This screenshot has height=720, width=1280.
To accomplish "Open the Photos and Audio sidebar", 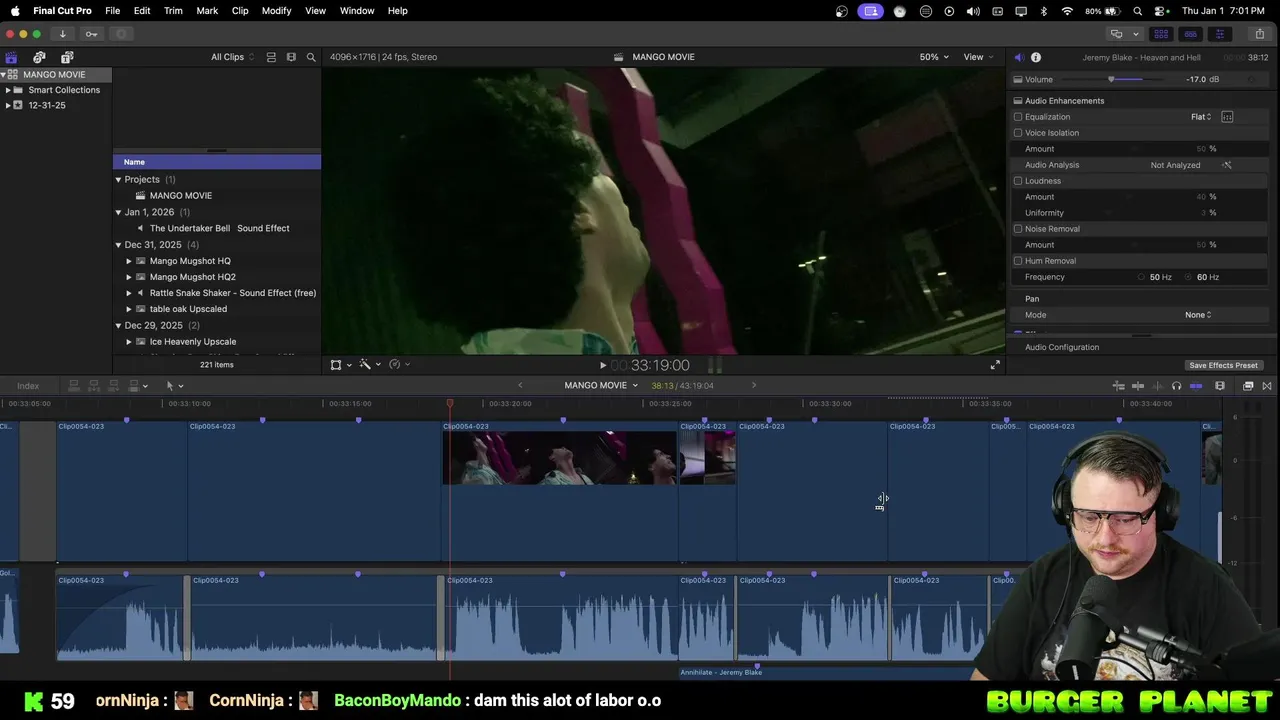I will [x=39, y=57].
